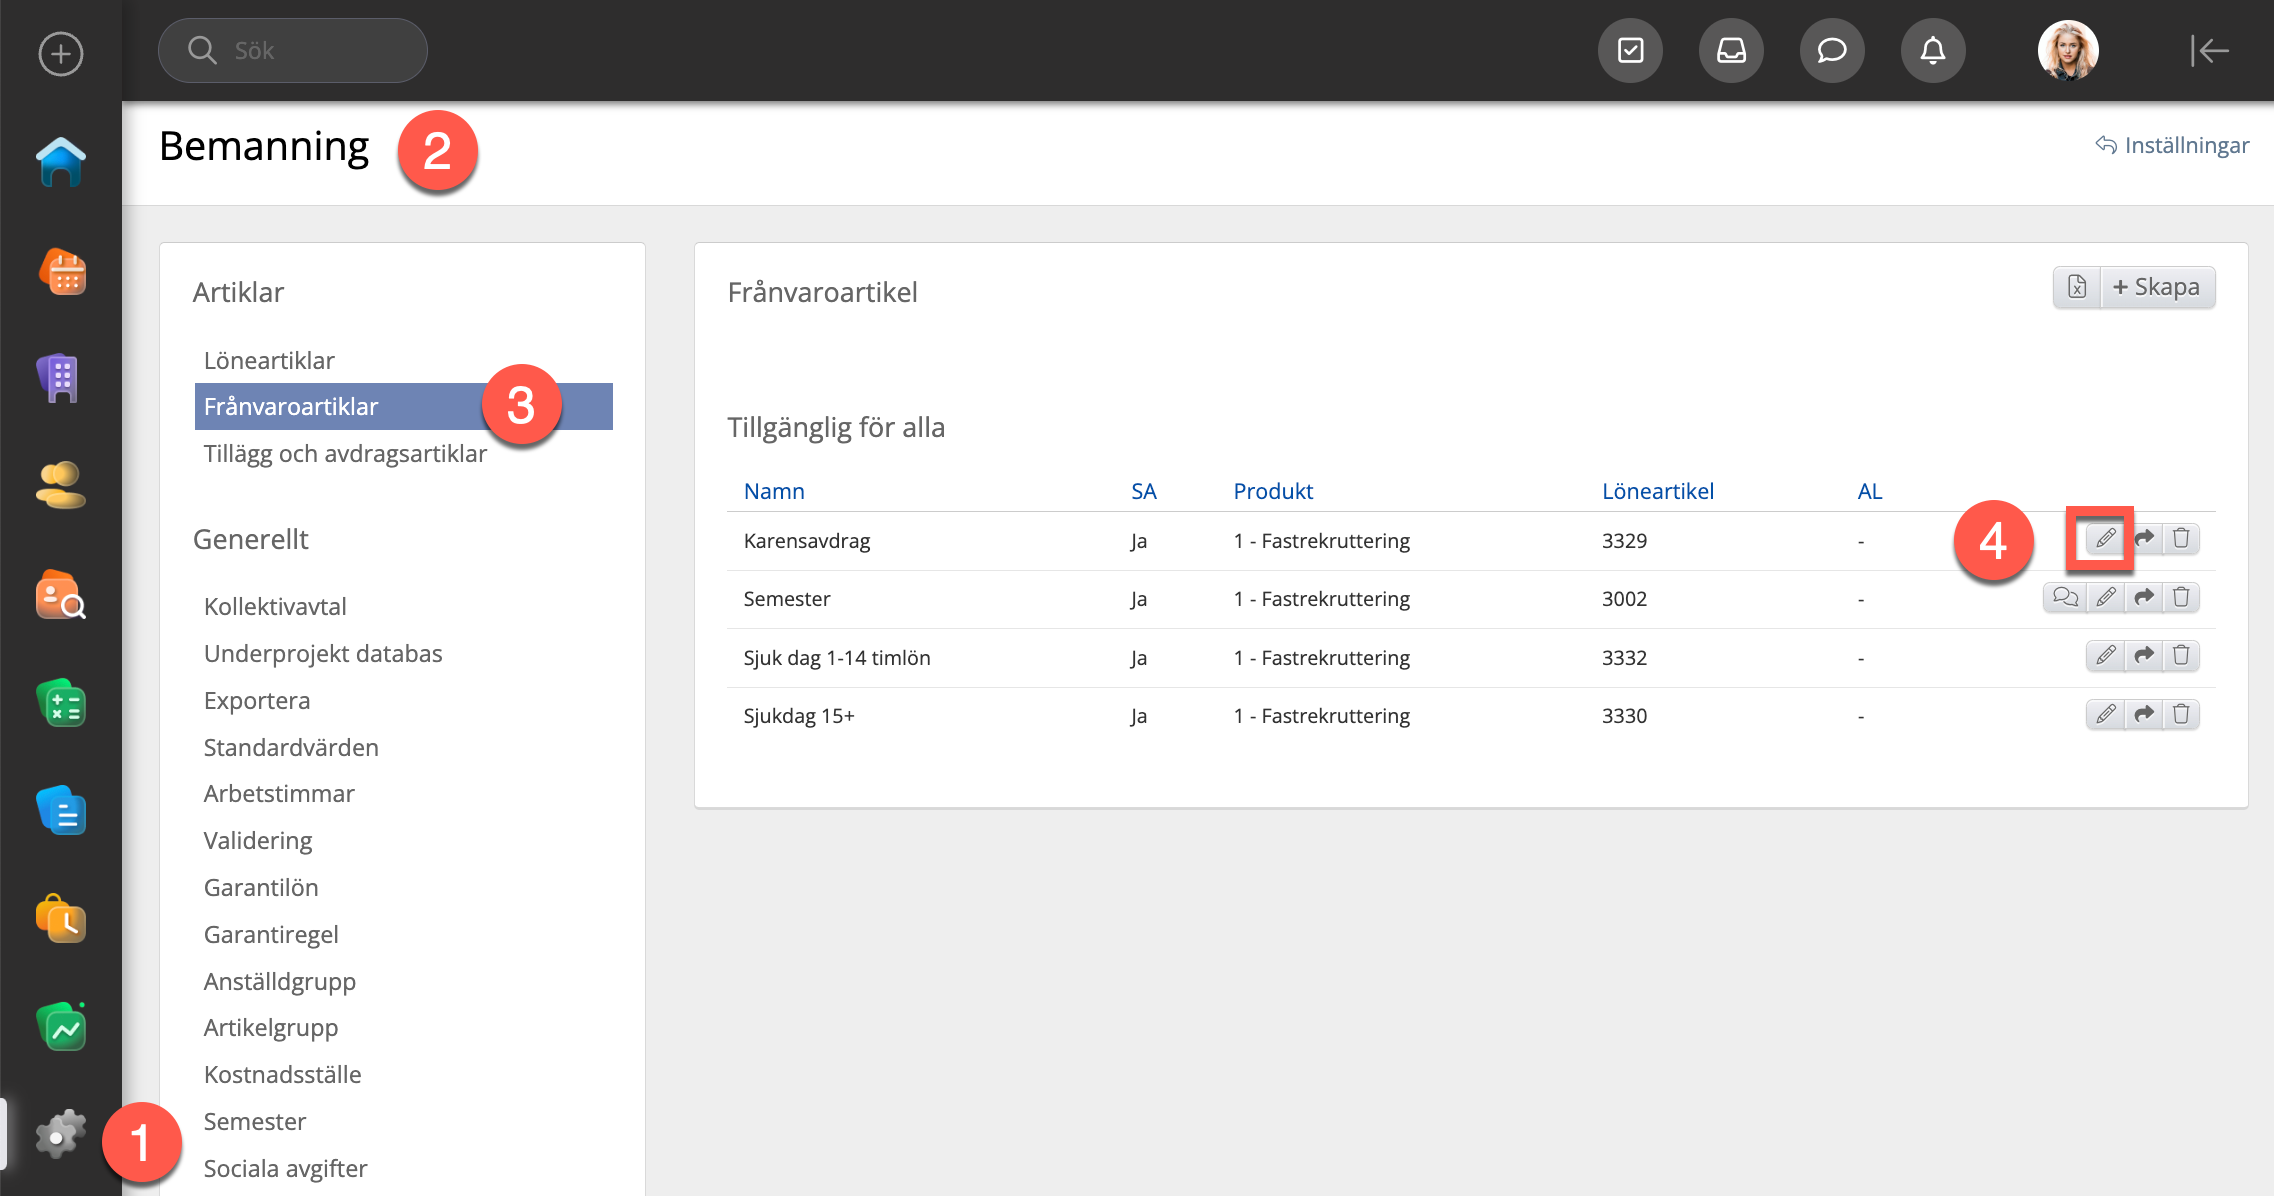2274x1196 pixels.
Task: Open the tasks checkmark icon in top bar
Action: pos(1630,50)
